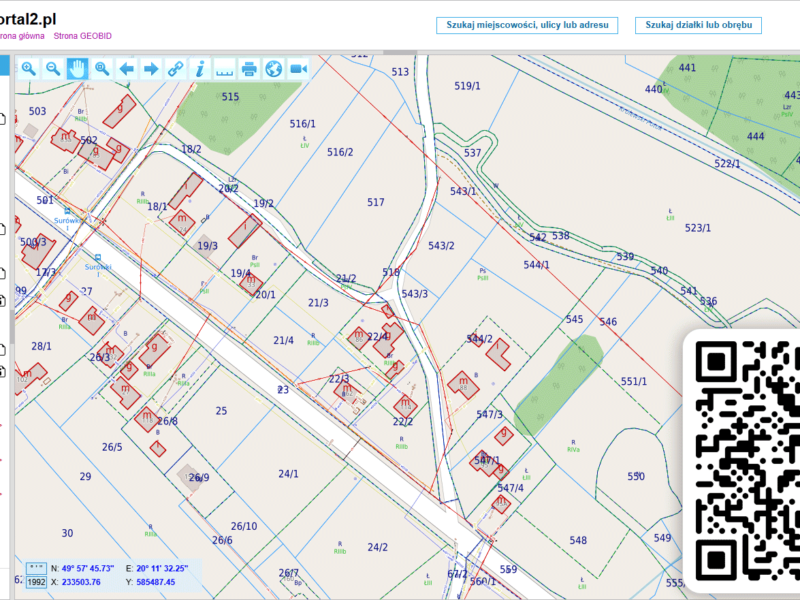Click parcel label 543/2
800x600 pixels.
click(x=441, y=246)
